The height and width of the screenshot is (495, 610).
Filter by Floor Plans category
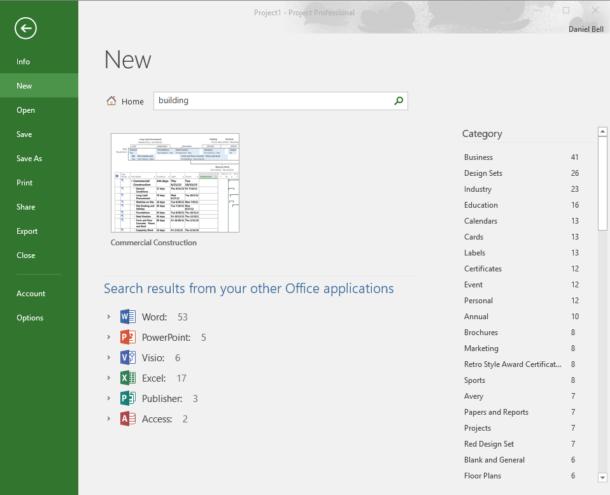click(521, 476)
